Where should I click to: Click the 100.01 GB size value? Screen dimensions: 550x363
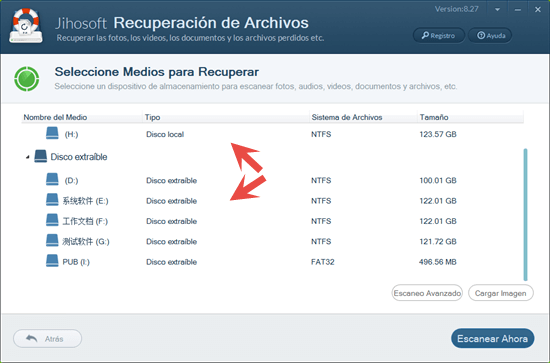coord(438,180)
